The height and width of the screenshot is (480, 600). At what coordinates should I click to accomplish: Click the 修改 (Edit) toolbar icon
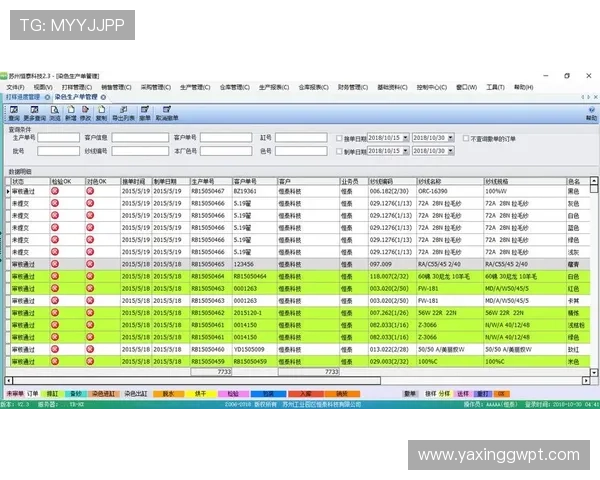86,114
